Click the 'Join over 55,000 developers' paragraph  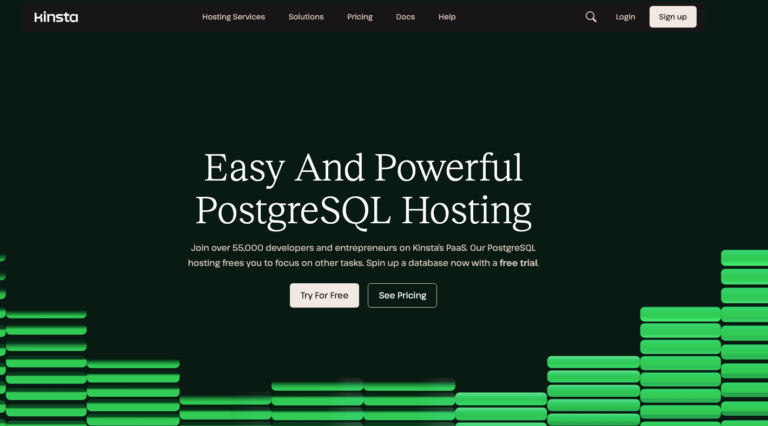click(370, 255)
